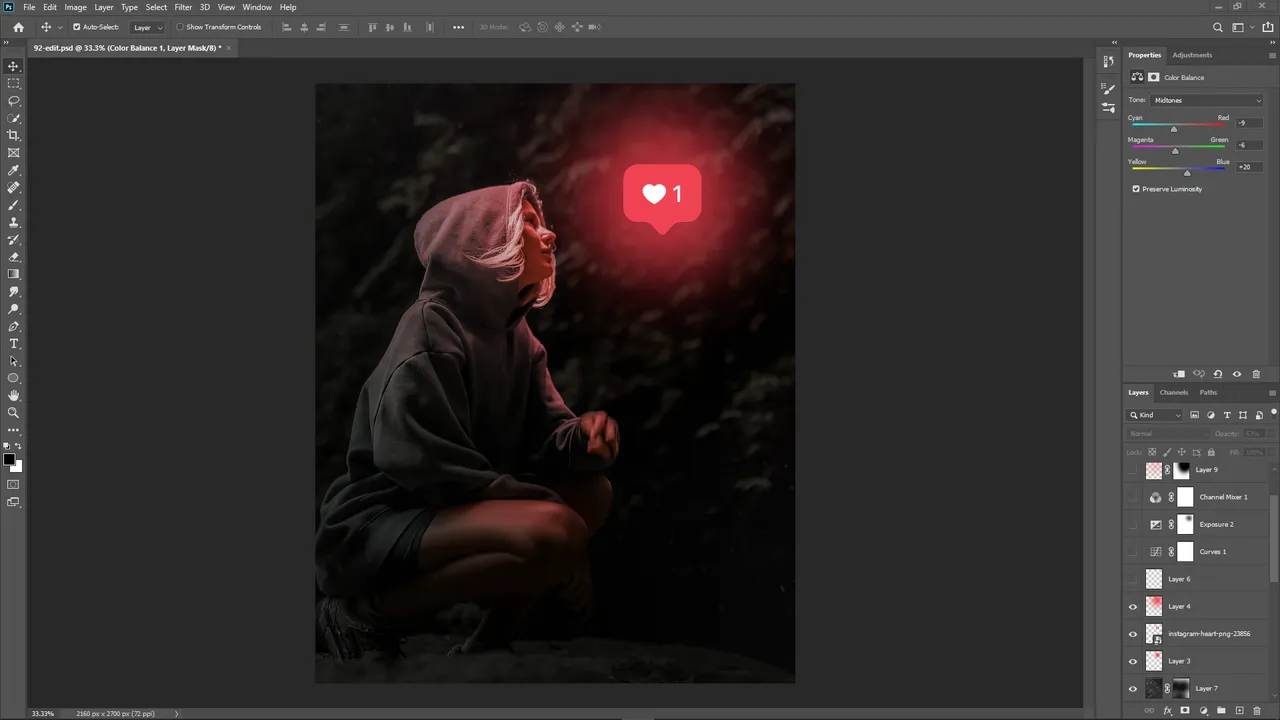
Task: Delete layer with Layers trash icon
Action: 1257,711
